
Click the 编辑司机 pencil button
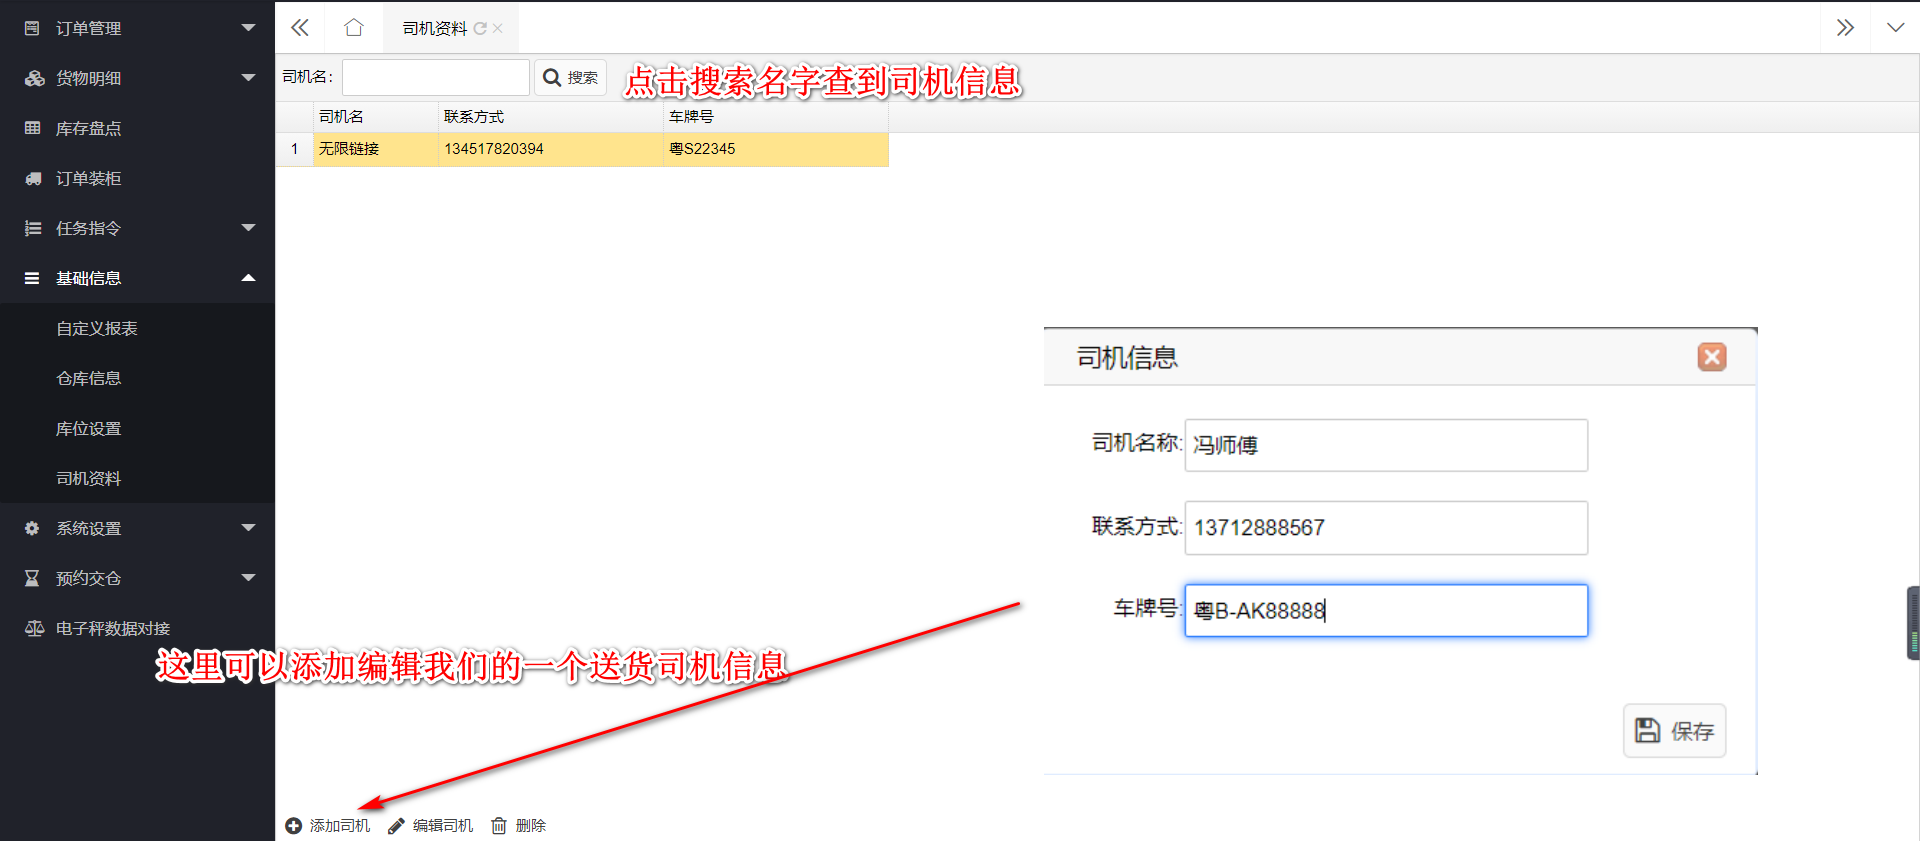431,826
